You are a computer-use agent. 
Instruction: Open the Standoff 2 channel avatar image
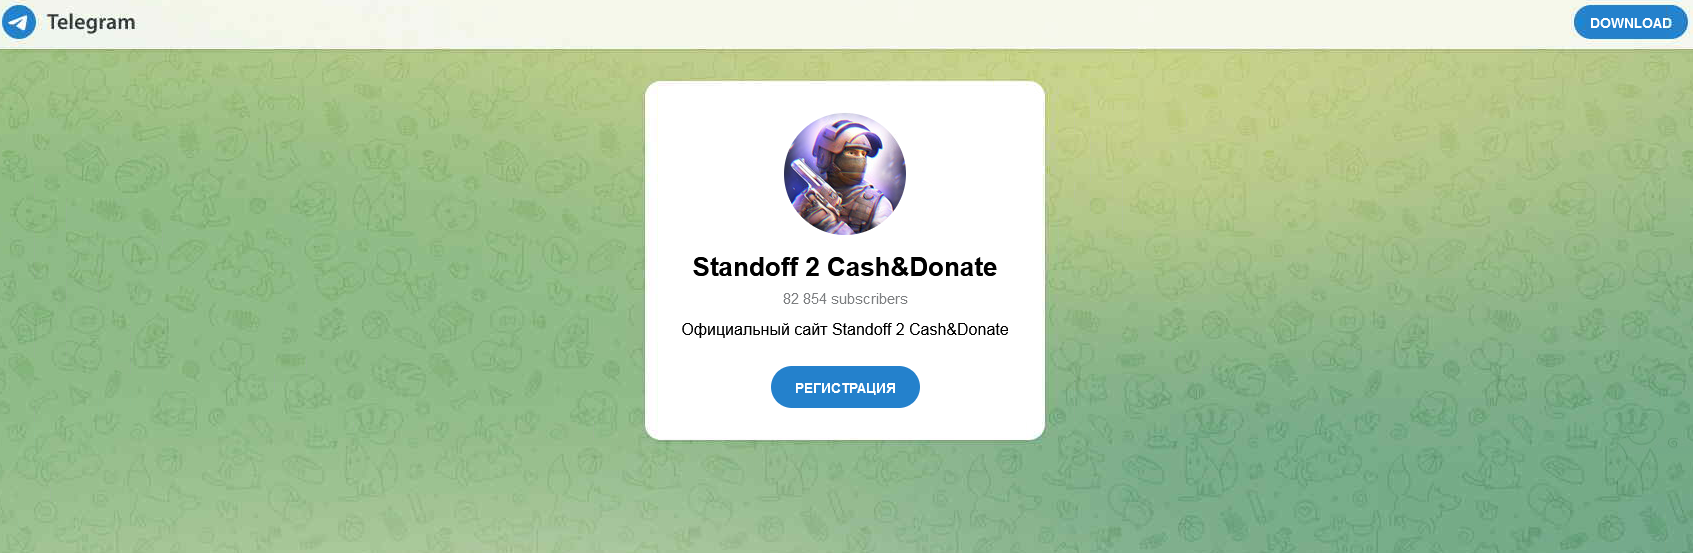(845, 174)
